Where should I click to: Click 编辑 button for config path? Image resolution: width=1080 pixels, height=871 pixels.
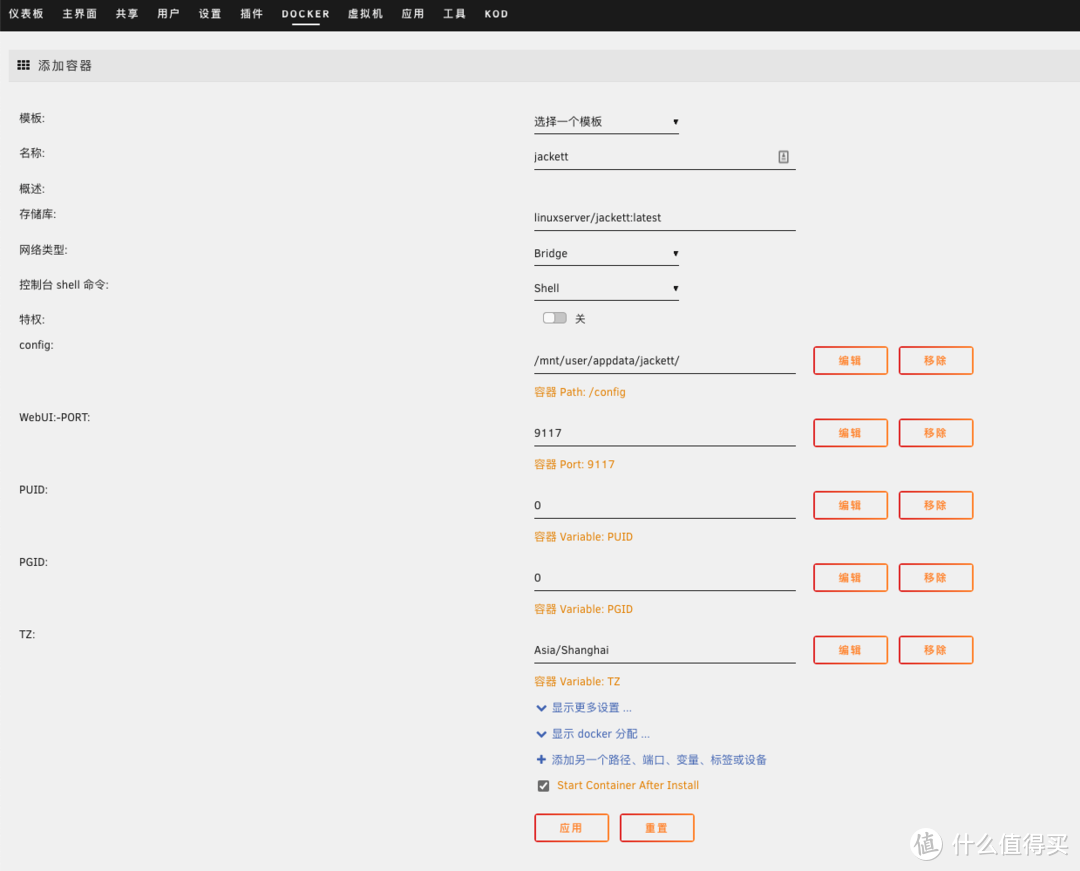850,361
